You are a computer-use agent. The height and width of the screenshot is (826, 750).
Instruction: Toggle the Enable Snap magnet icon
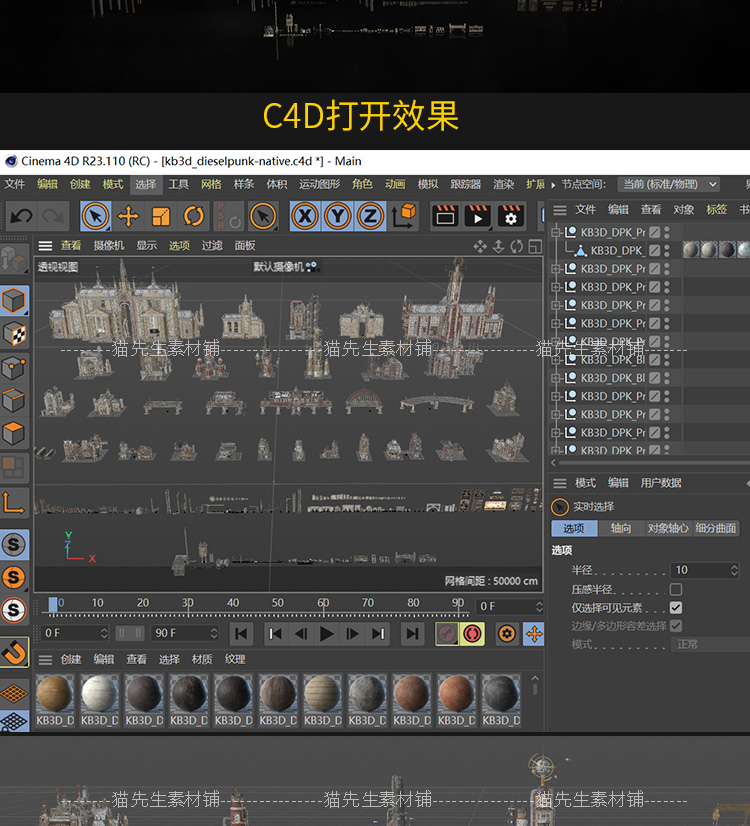(x=14, y=652)
